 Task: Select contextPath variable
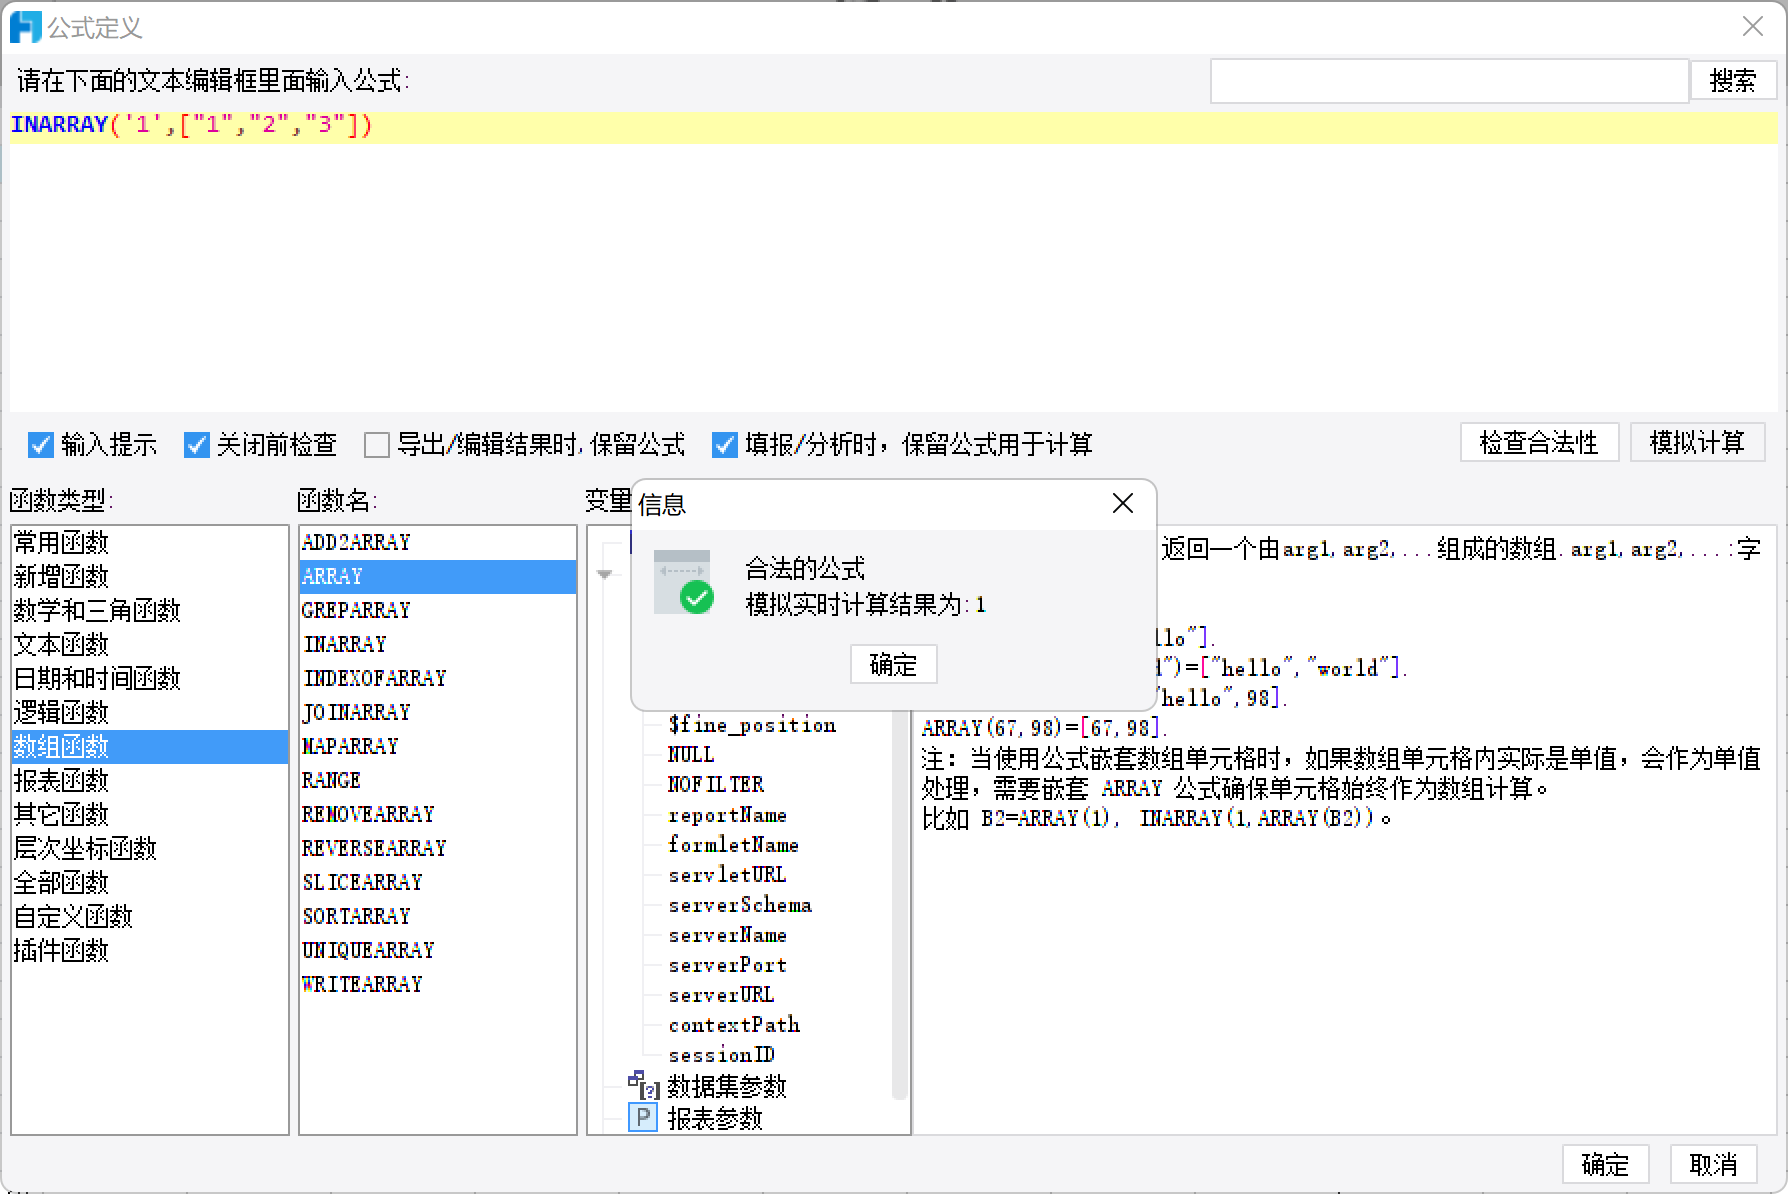pos(734,1025)
